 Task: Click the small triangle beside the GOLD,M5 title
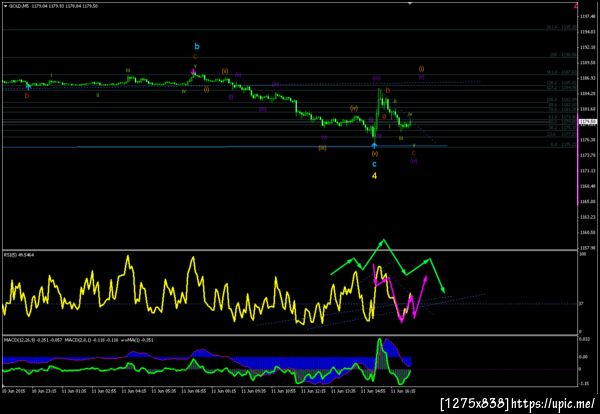coord(5,6)
